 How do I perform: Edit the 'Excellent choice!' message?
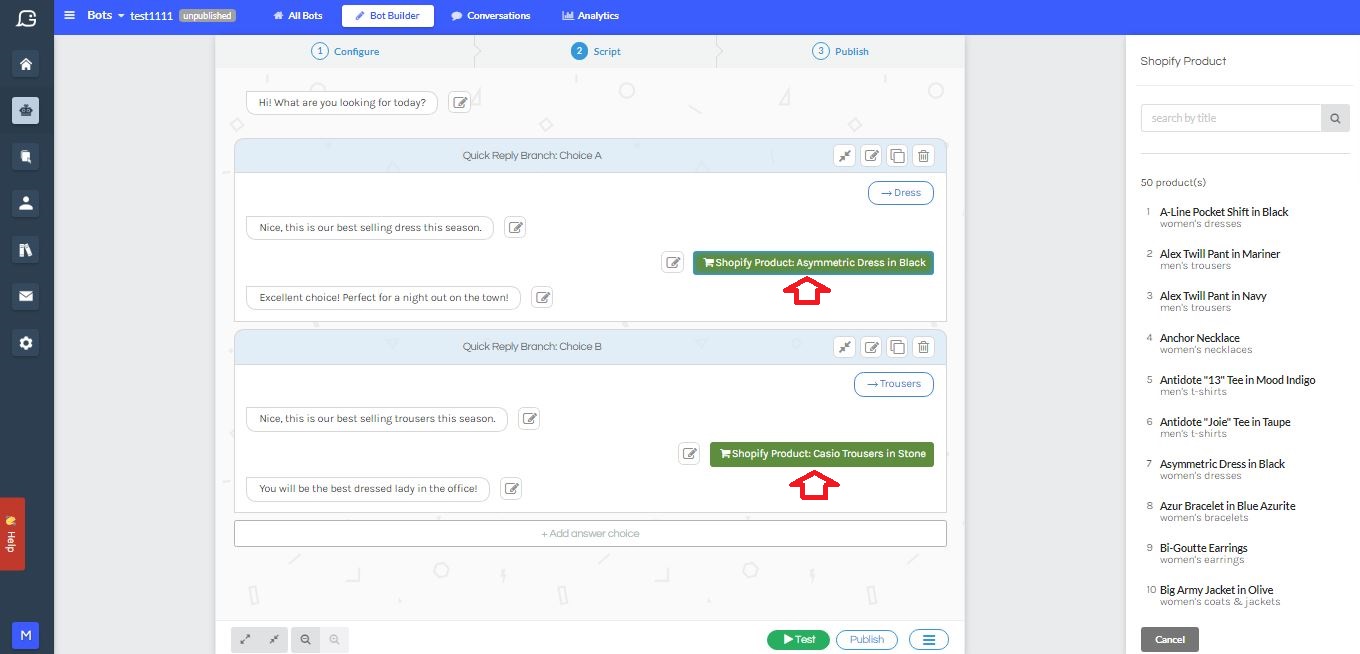(542, 297)
